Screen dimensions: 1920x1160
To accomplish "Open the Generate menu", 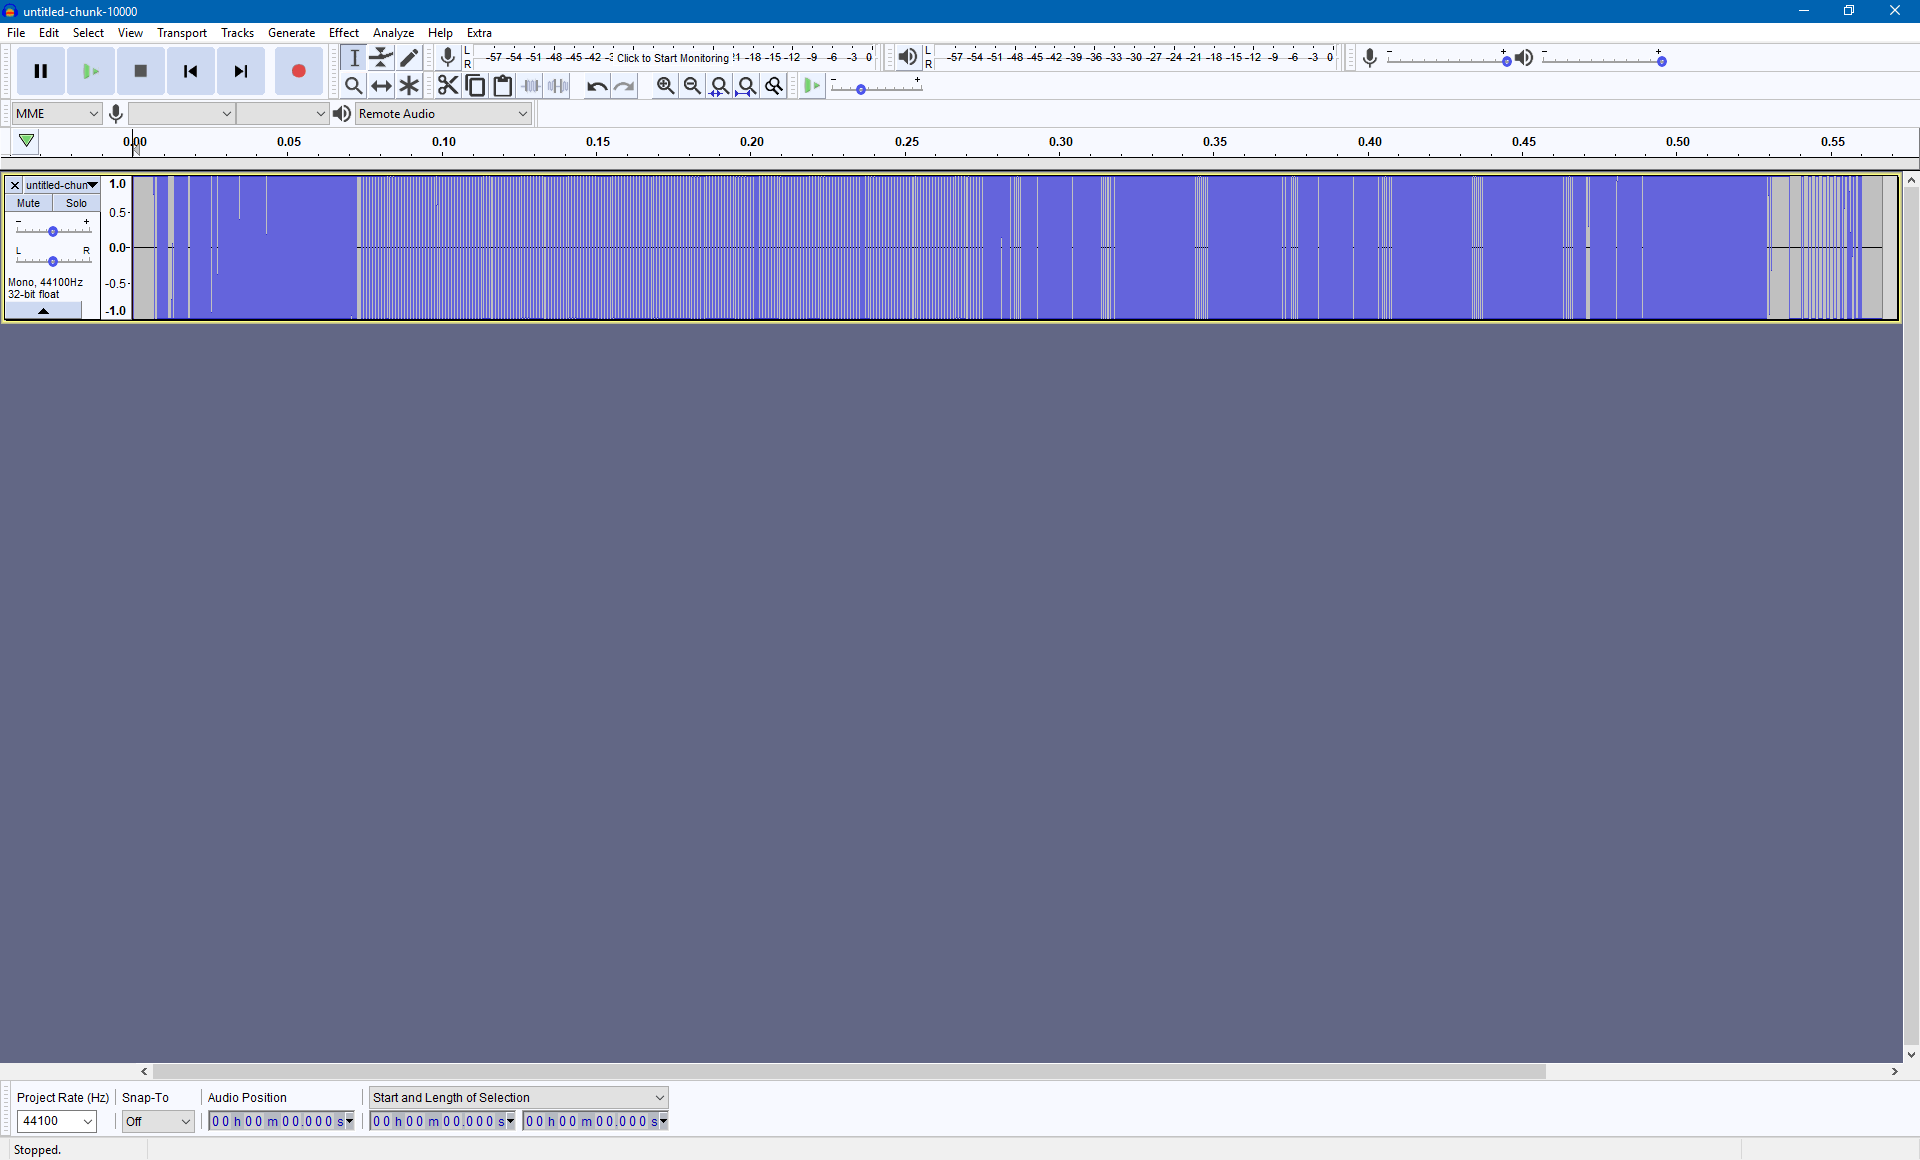I will 291,33.
